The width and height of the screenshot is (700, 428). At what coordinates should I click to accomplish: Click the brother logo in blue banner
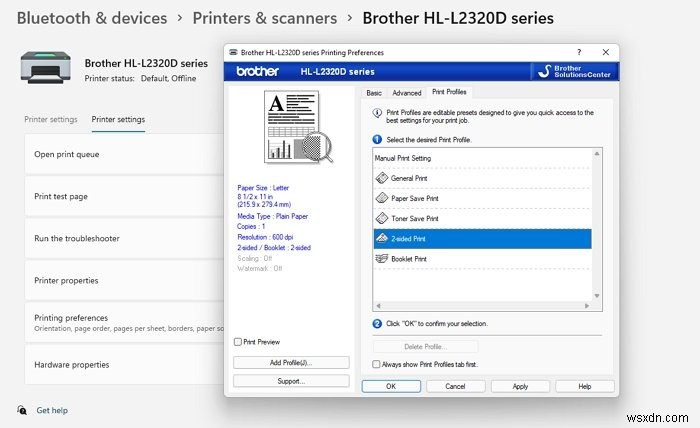(x=258, y=71)
